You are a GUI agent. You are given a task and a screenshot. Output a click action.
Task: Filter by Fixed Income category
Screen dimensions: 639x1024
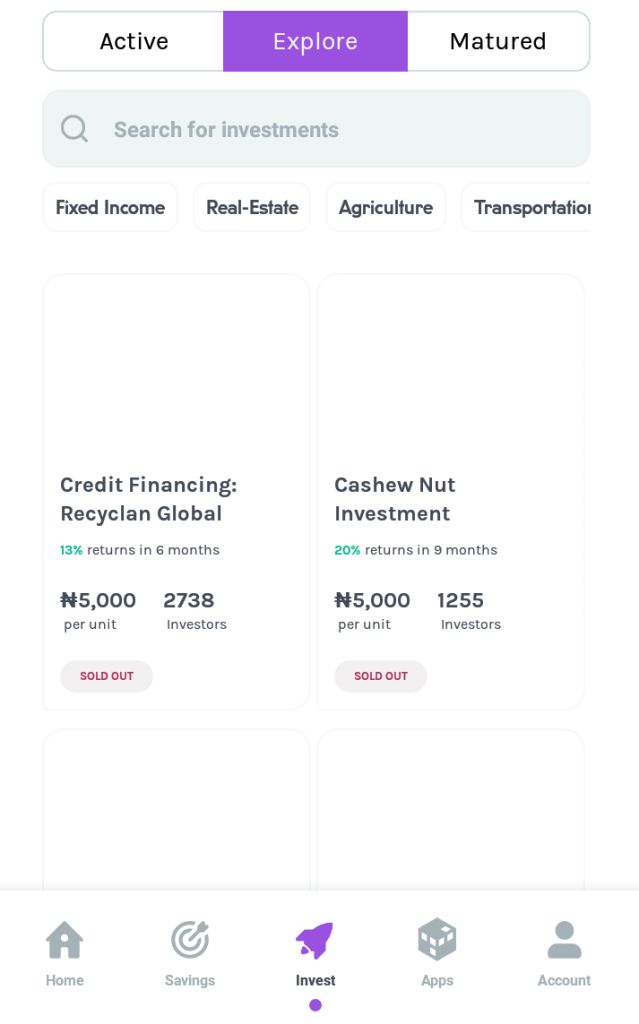click(x=110, y=208)
